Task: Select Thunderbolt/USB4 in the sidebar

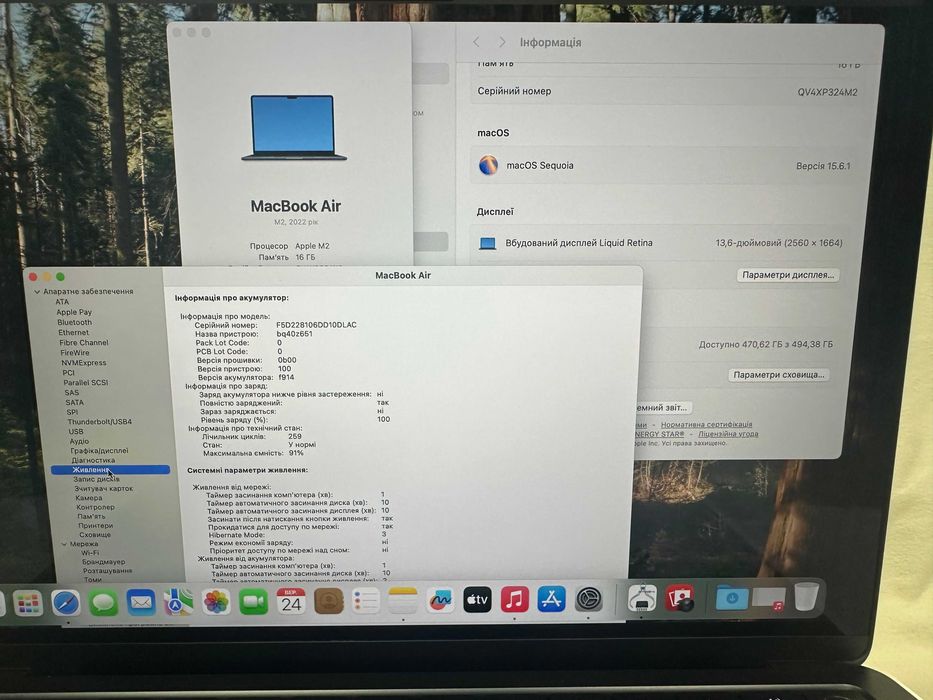Action: (99, 421)
